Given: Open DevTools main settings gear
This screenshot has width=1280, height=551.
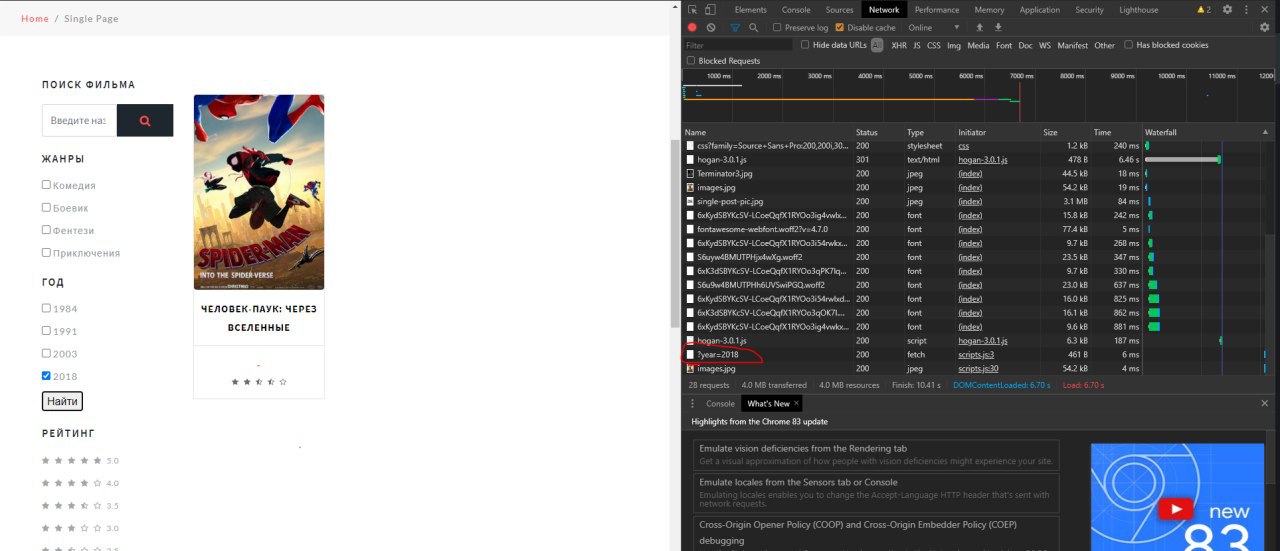Looking at the screenshot, I should tap(1227, 10).
